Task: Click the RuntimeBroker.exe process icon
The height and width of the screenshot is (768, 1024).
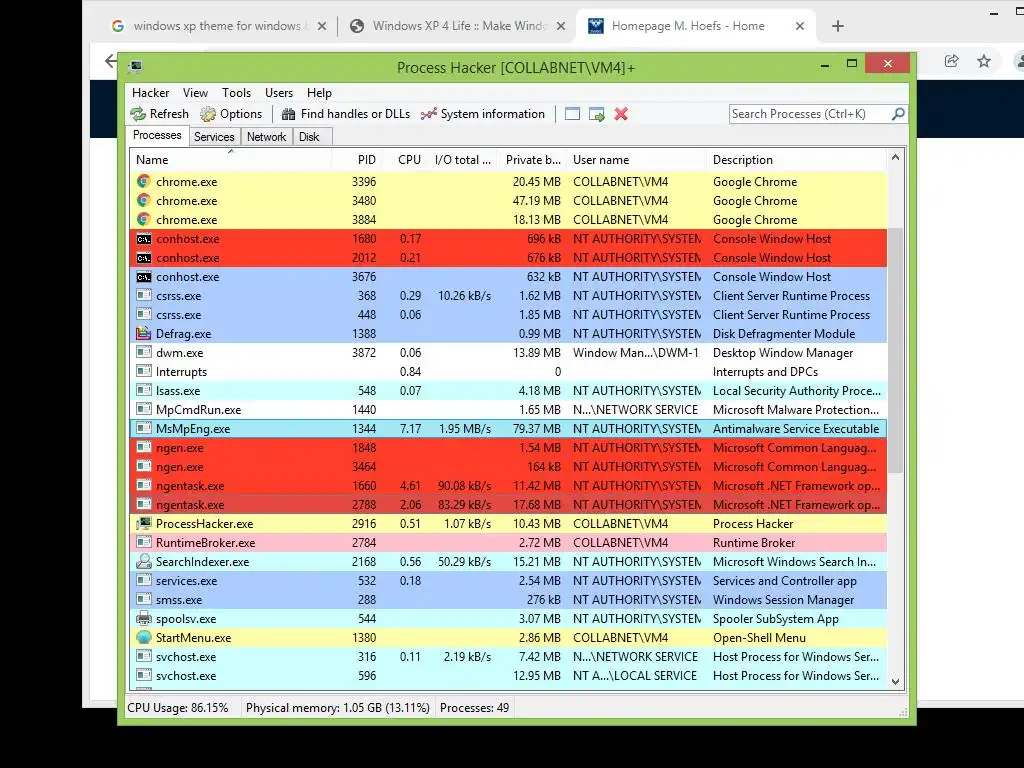Action: (x=144, y=543)
